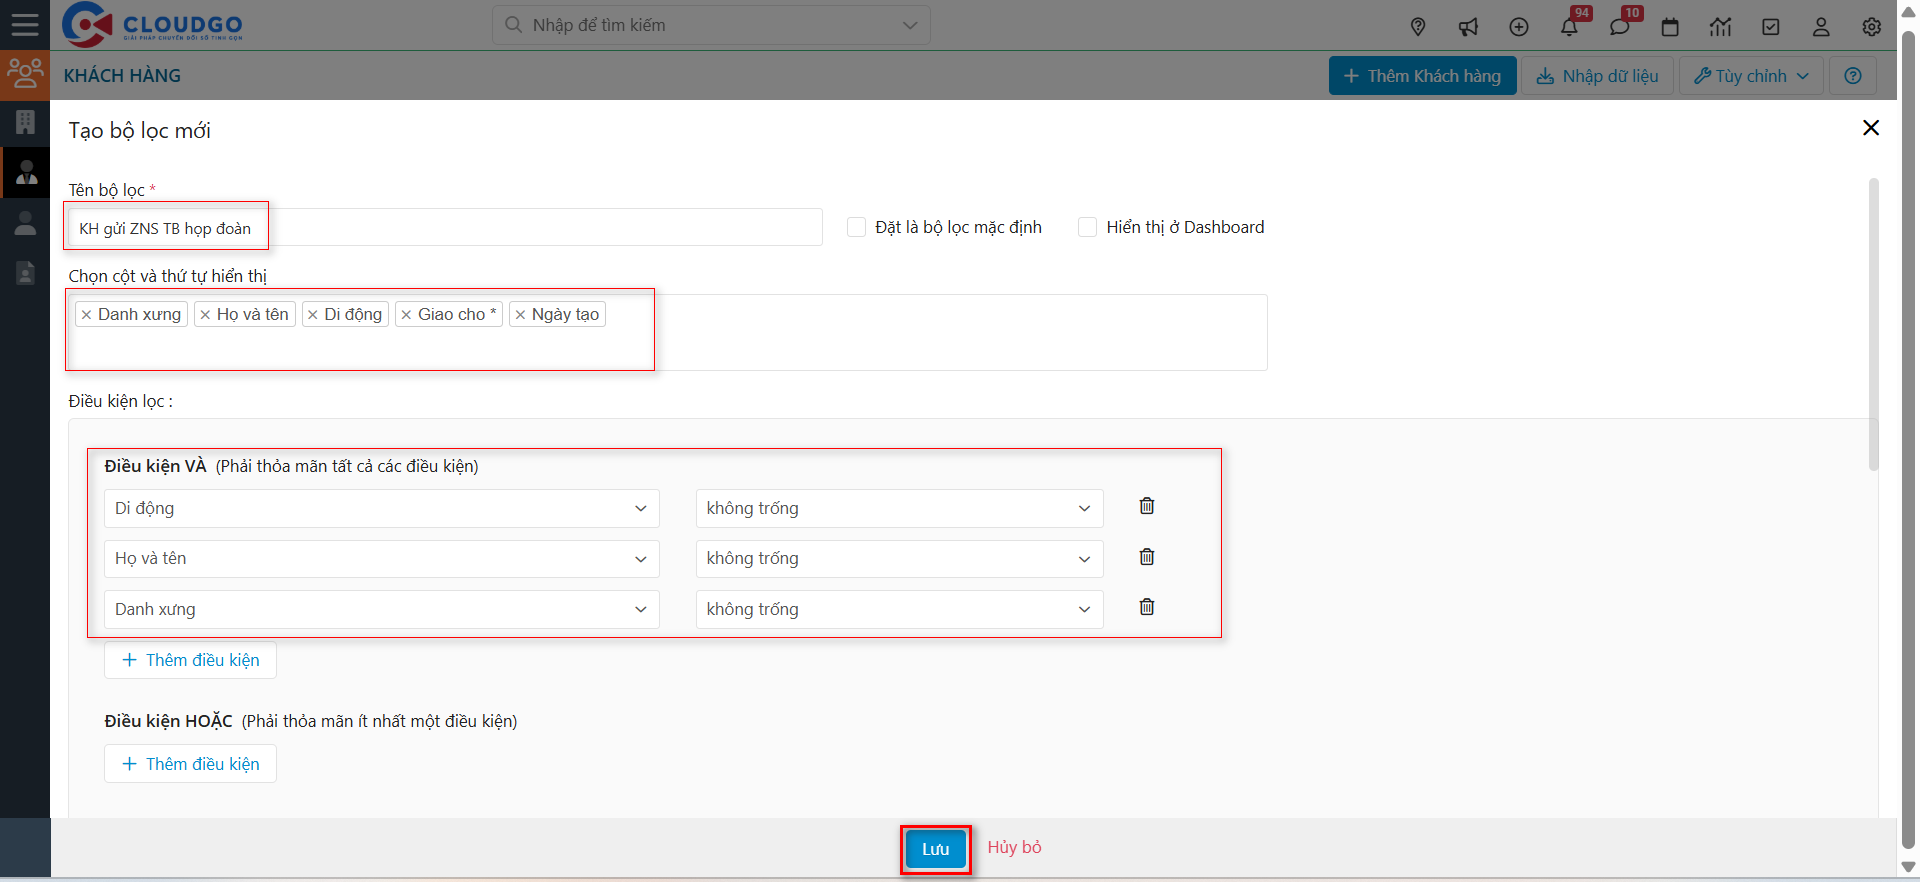This screenshot has height=882, width=1920.
Task: Remove the Danh xưng condition row
Action: click(x=1146, y=607)
